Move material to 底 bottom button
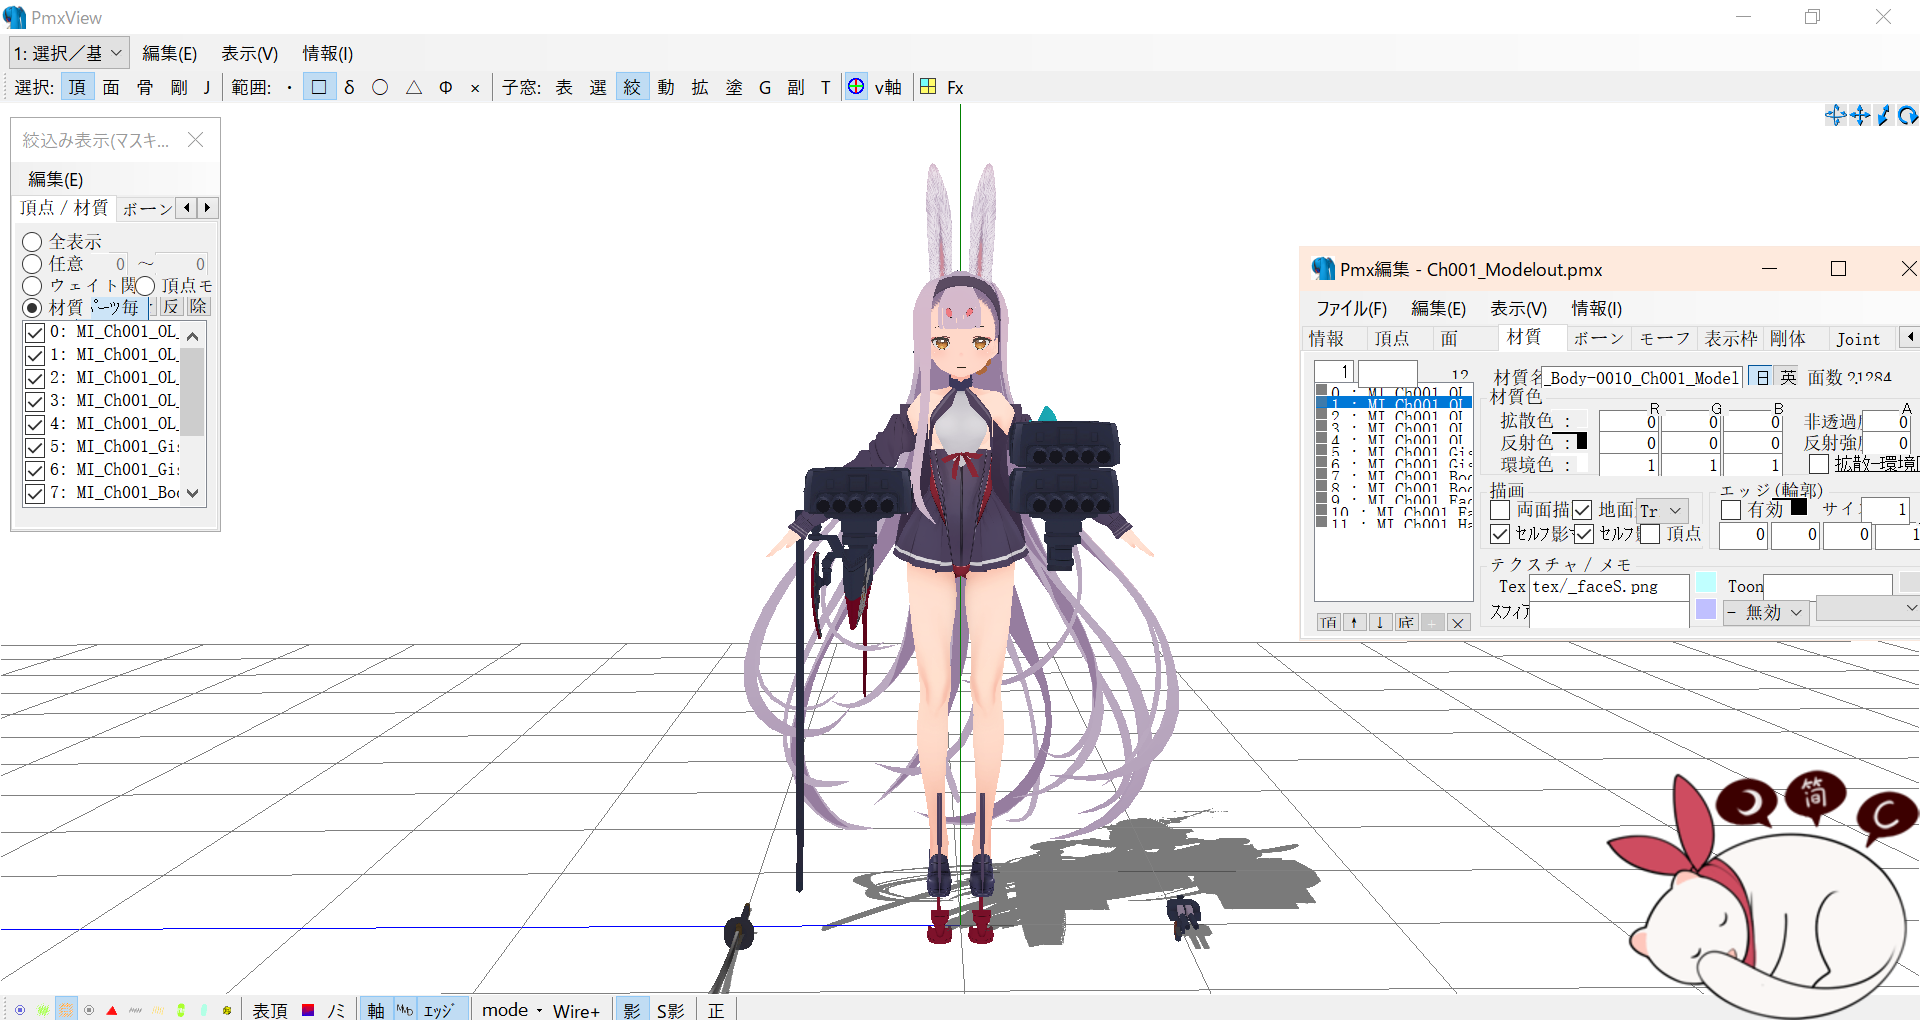This screenshot has width=1920, height=1020. [x=1406, y=623]
